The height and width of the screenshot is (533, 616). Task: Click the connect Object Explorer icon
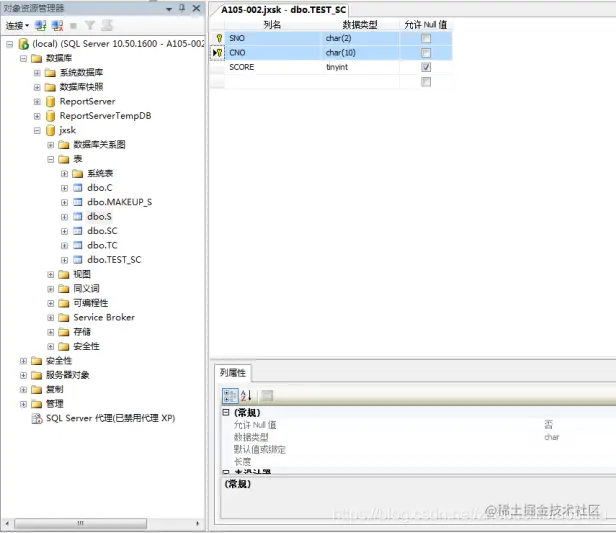click(40, 26)
